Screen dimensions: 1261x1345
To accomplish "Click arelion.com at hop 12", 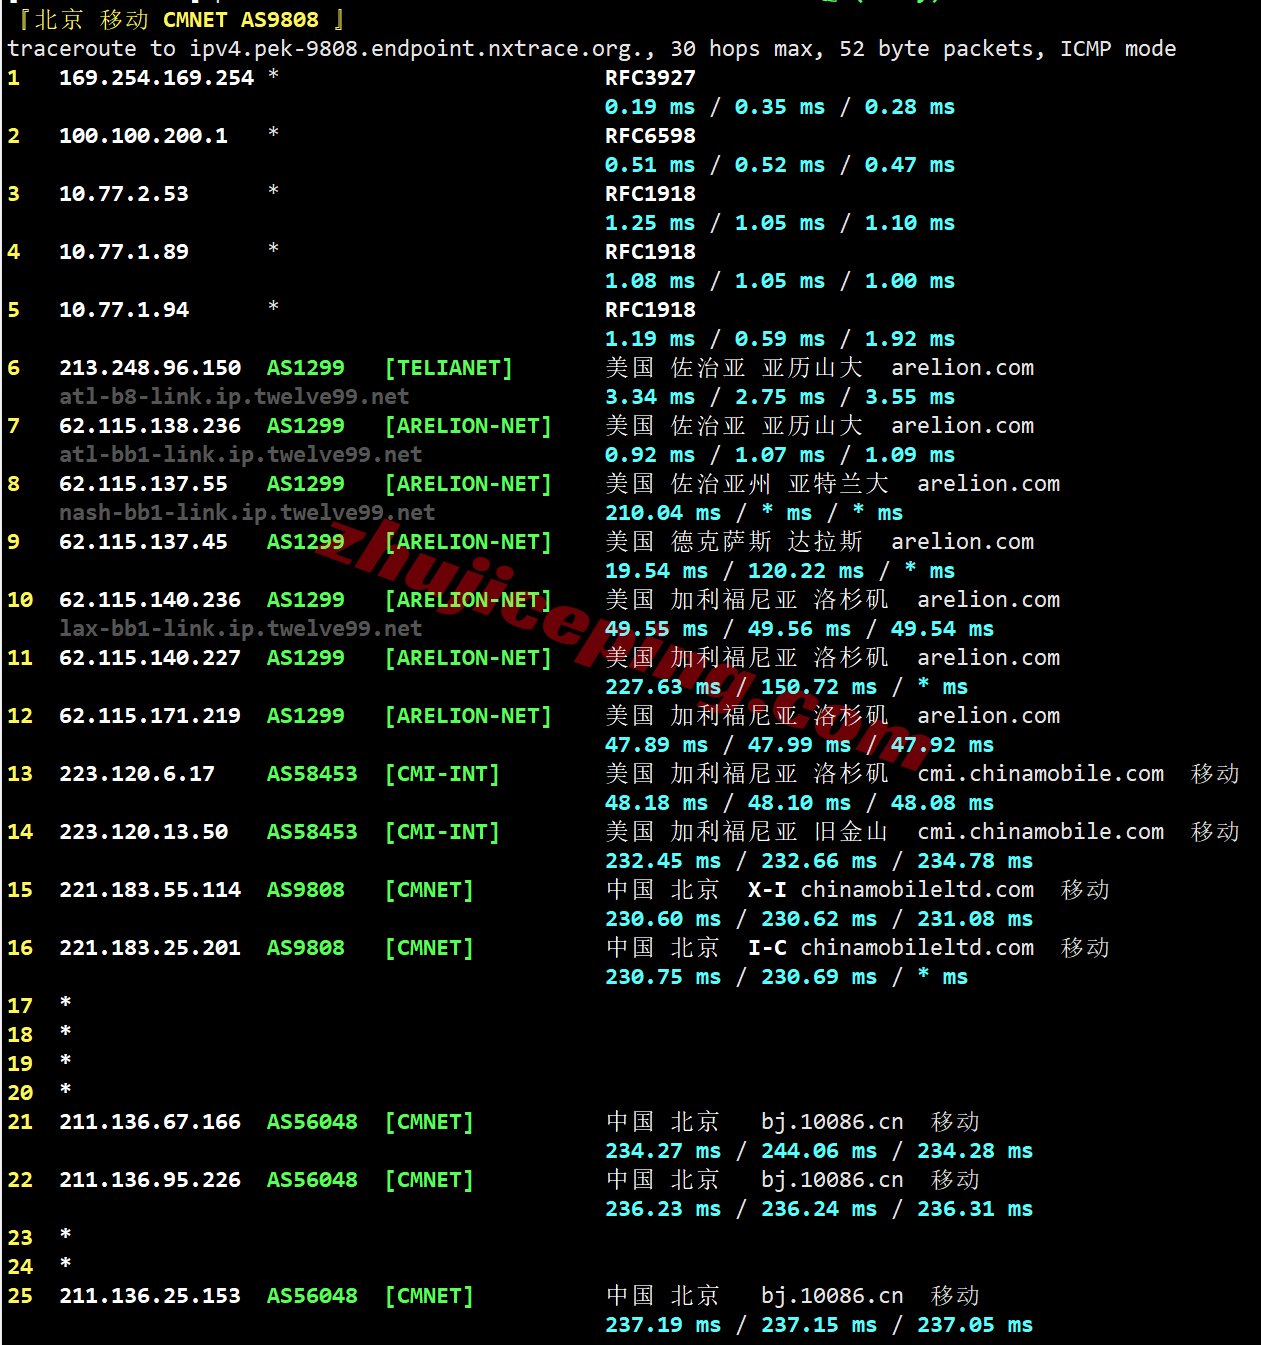I will [x=989, y=716].
